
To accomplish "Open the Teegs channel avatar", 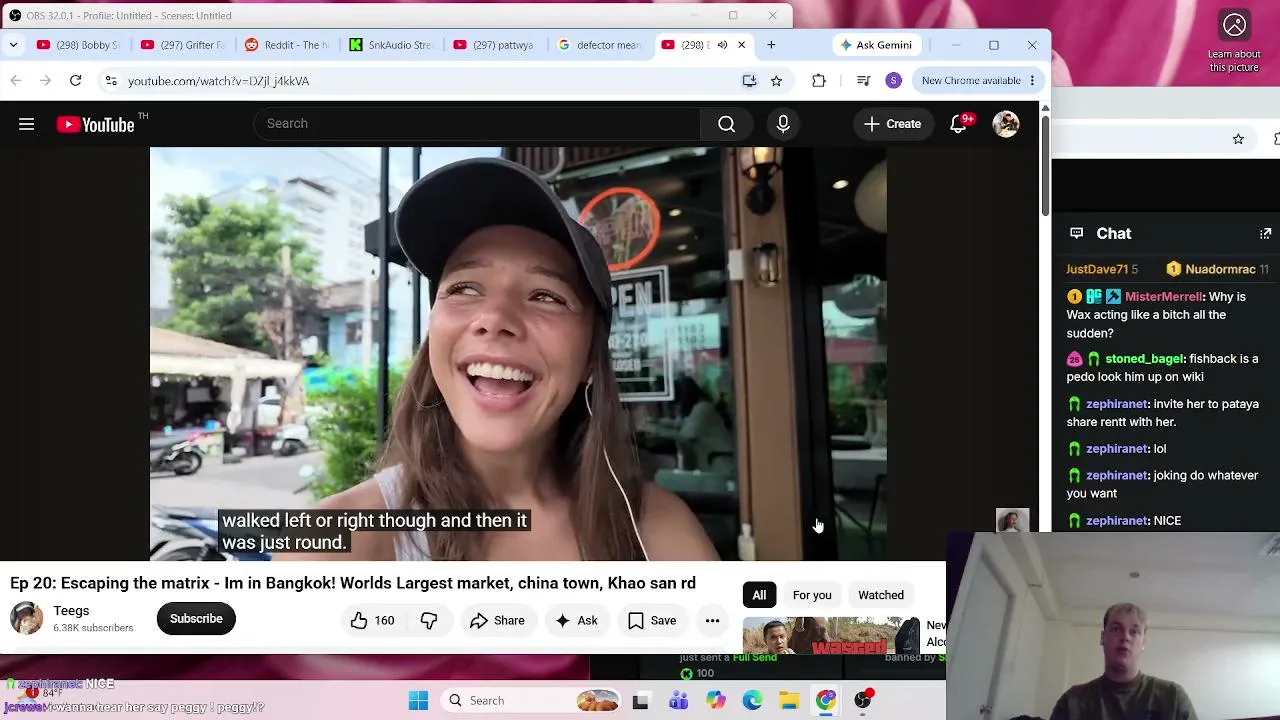I will 27,619.
